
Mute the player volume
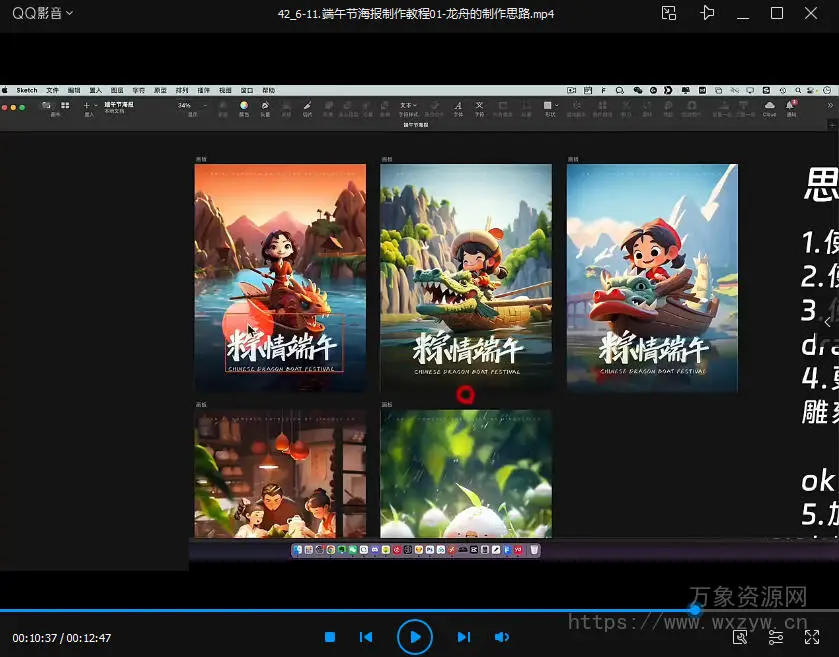click(502, 637)
